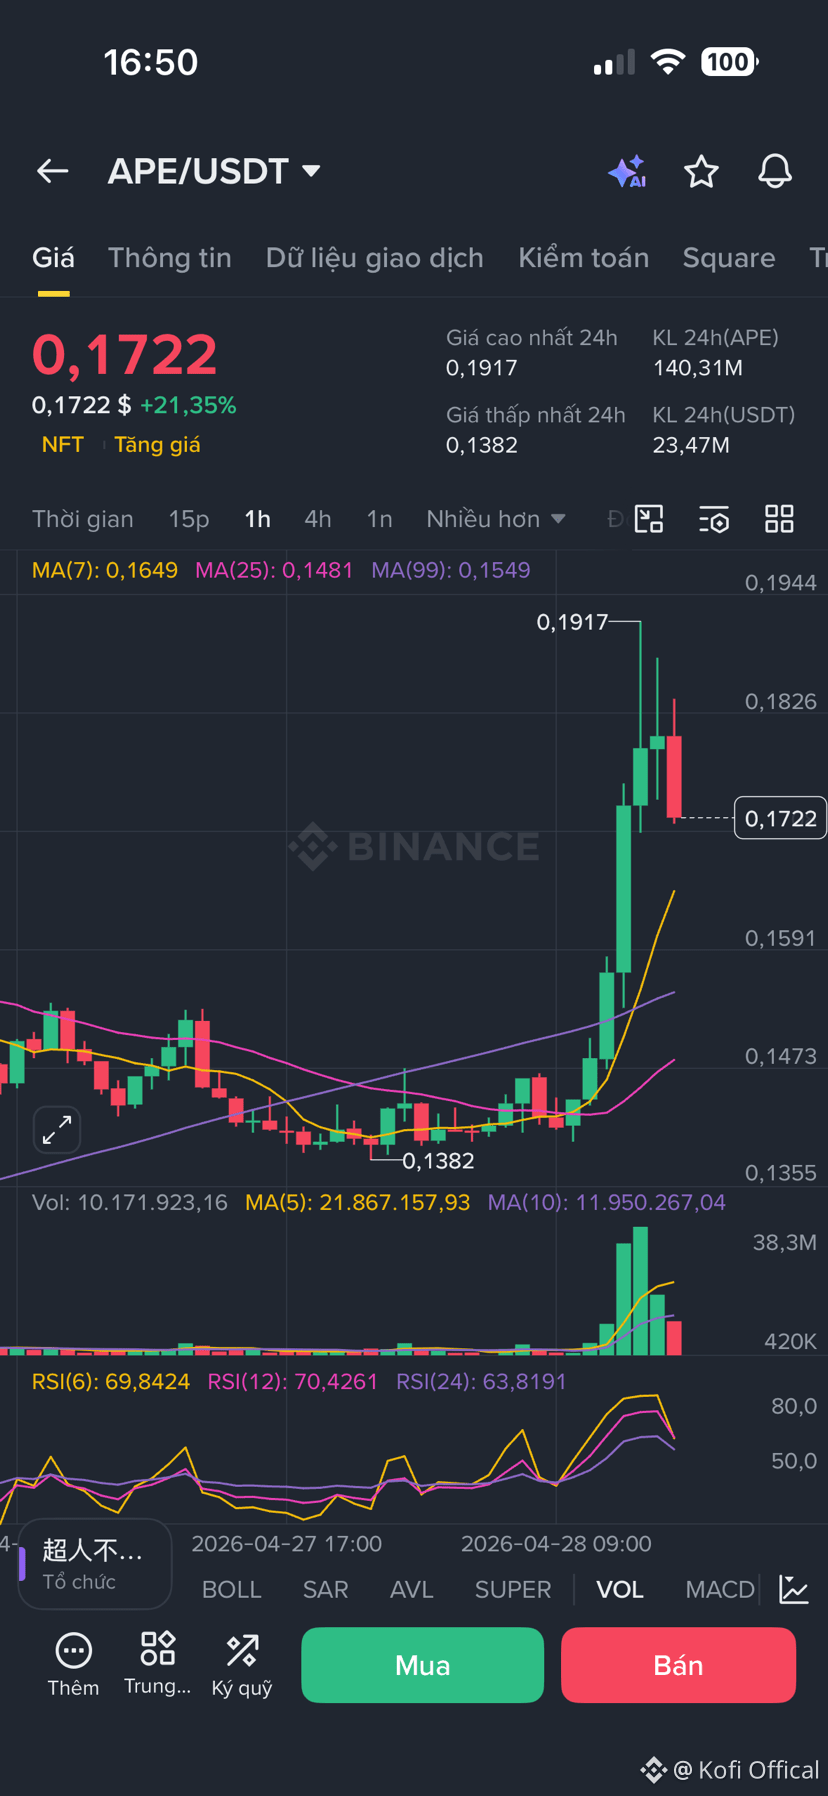
Task: Tap the 0,1917 high marker on chart
Action: [x=572, y=622]
